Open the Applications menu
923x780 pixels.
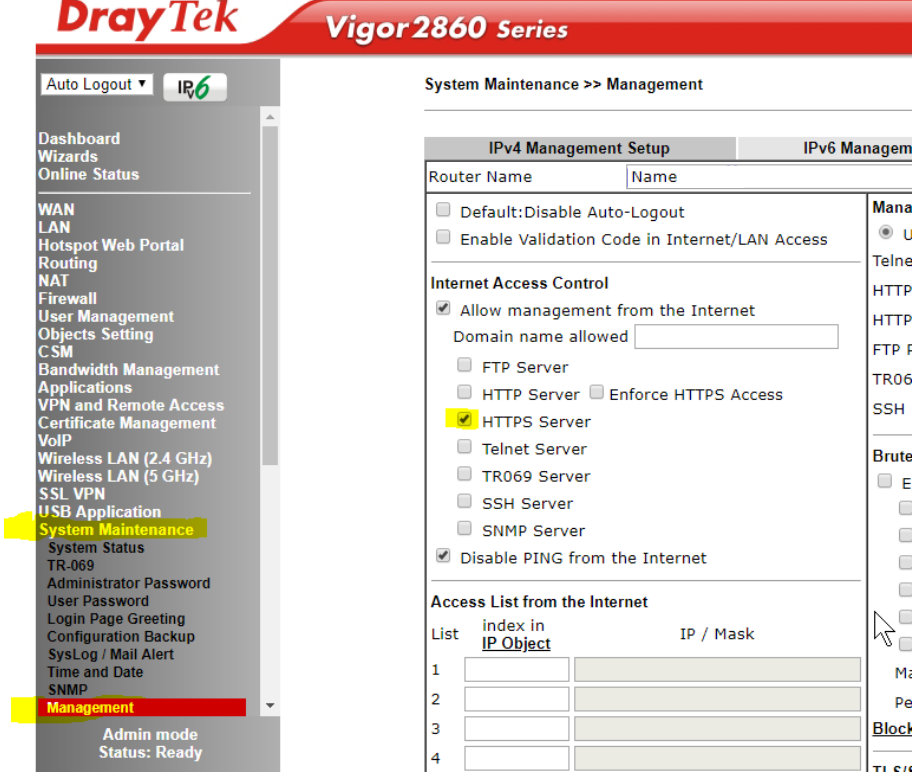(85, 387)
